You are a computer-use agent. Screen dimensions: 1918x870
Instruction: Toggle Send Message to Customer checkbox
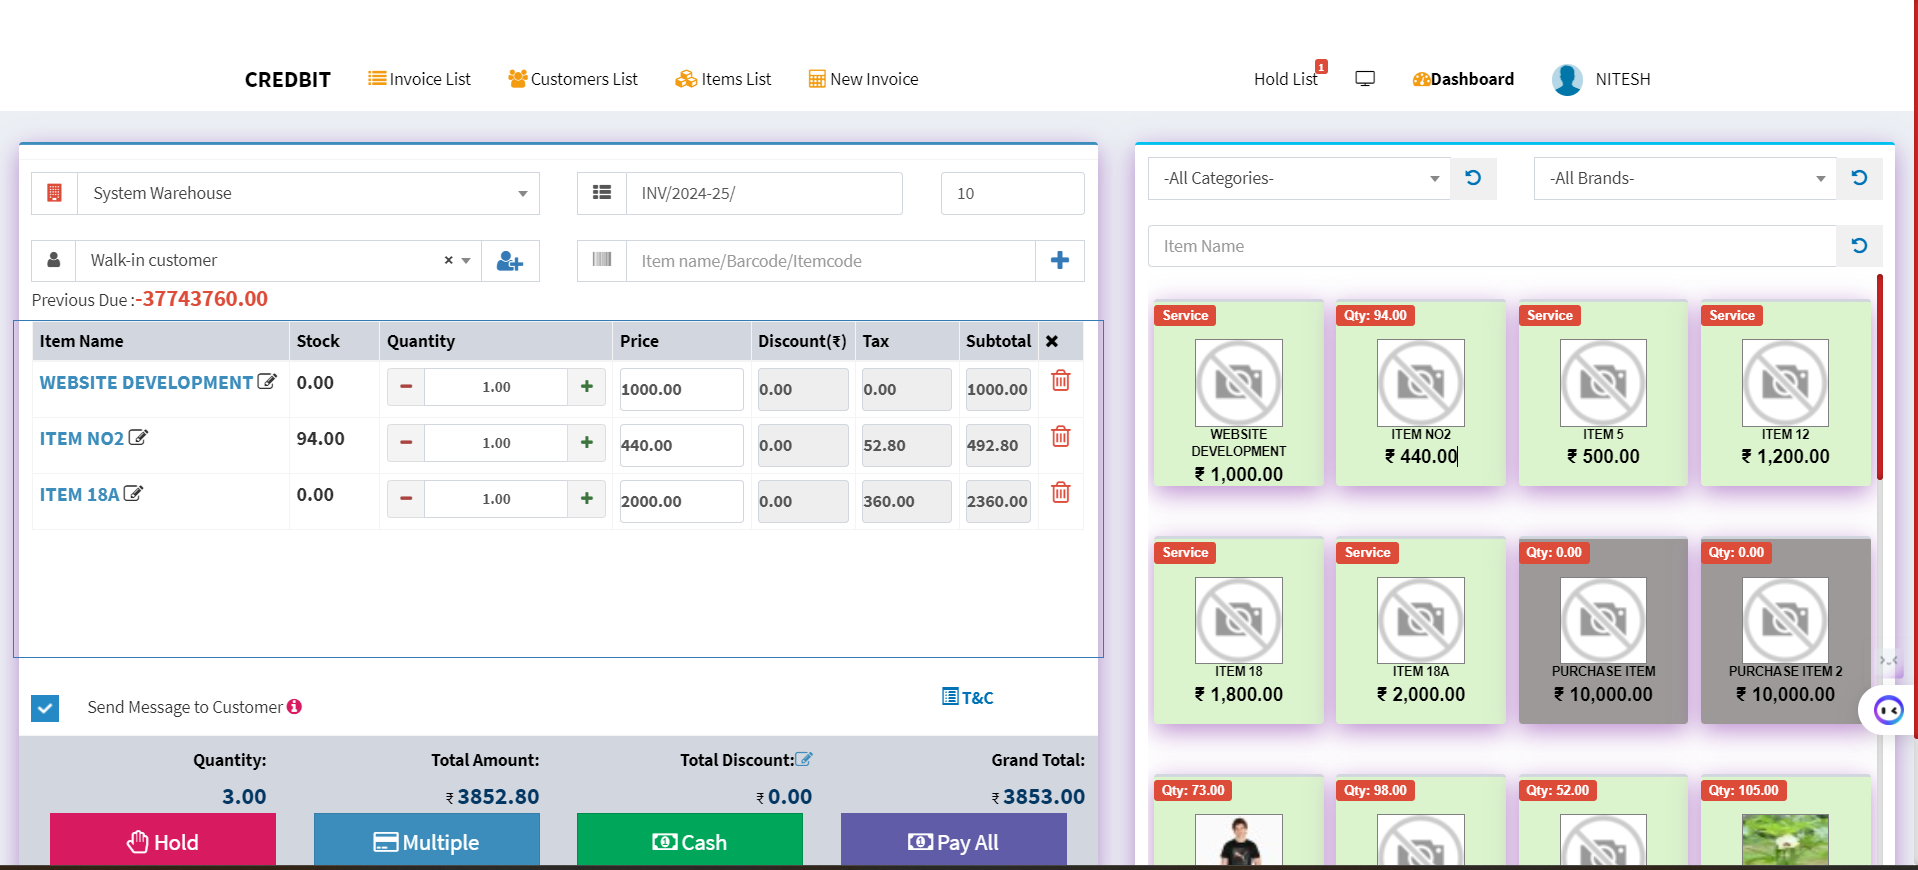45,708
